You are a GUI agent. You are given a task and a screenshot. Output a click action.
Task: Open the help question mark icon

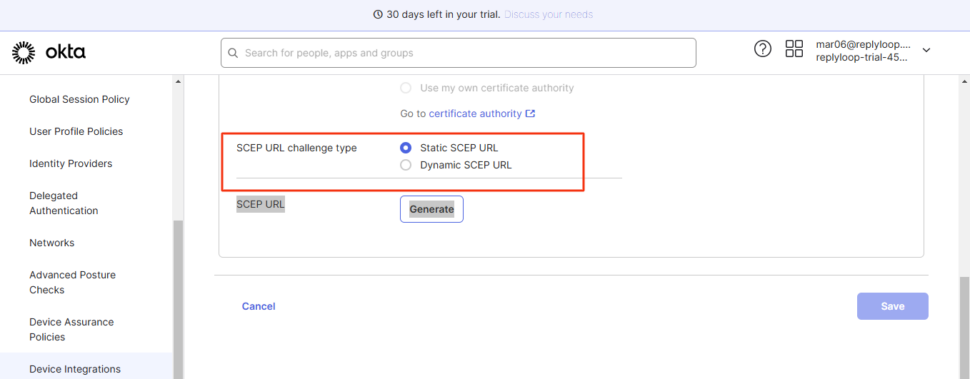[x=763, y=49]
